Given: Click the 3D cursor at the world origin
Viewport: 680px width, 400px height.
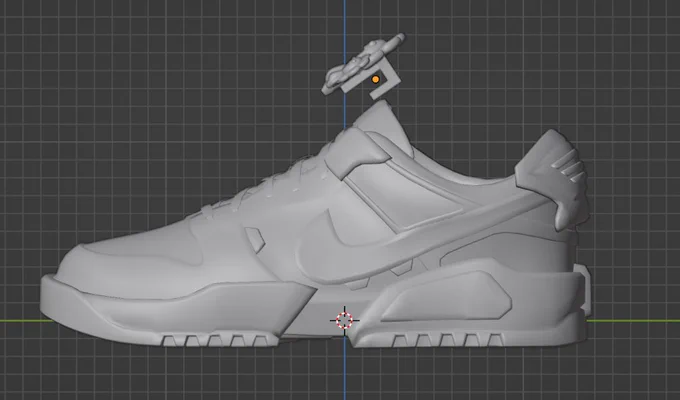Looking at the screenshot, I should (x=344, y=320).
